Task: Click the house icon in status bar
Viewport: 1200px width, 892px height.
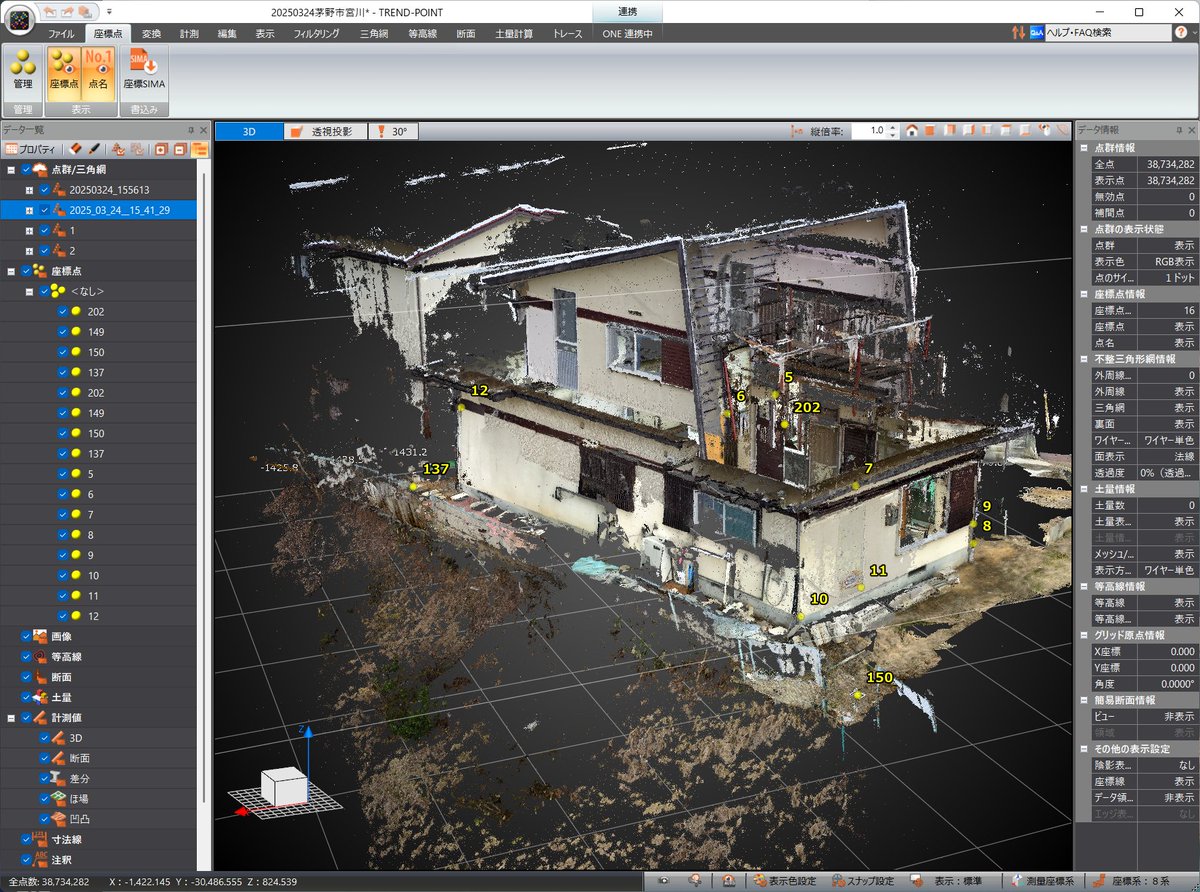Action: (729, 881)
